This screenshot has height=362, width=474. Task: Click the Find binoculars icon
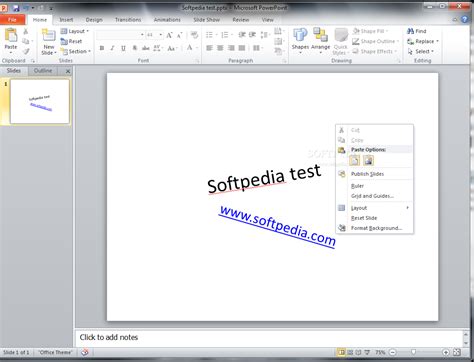[410, 31]
